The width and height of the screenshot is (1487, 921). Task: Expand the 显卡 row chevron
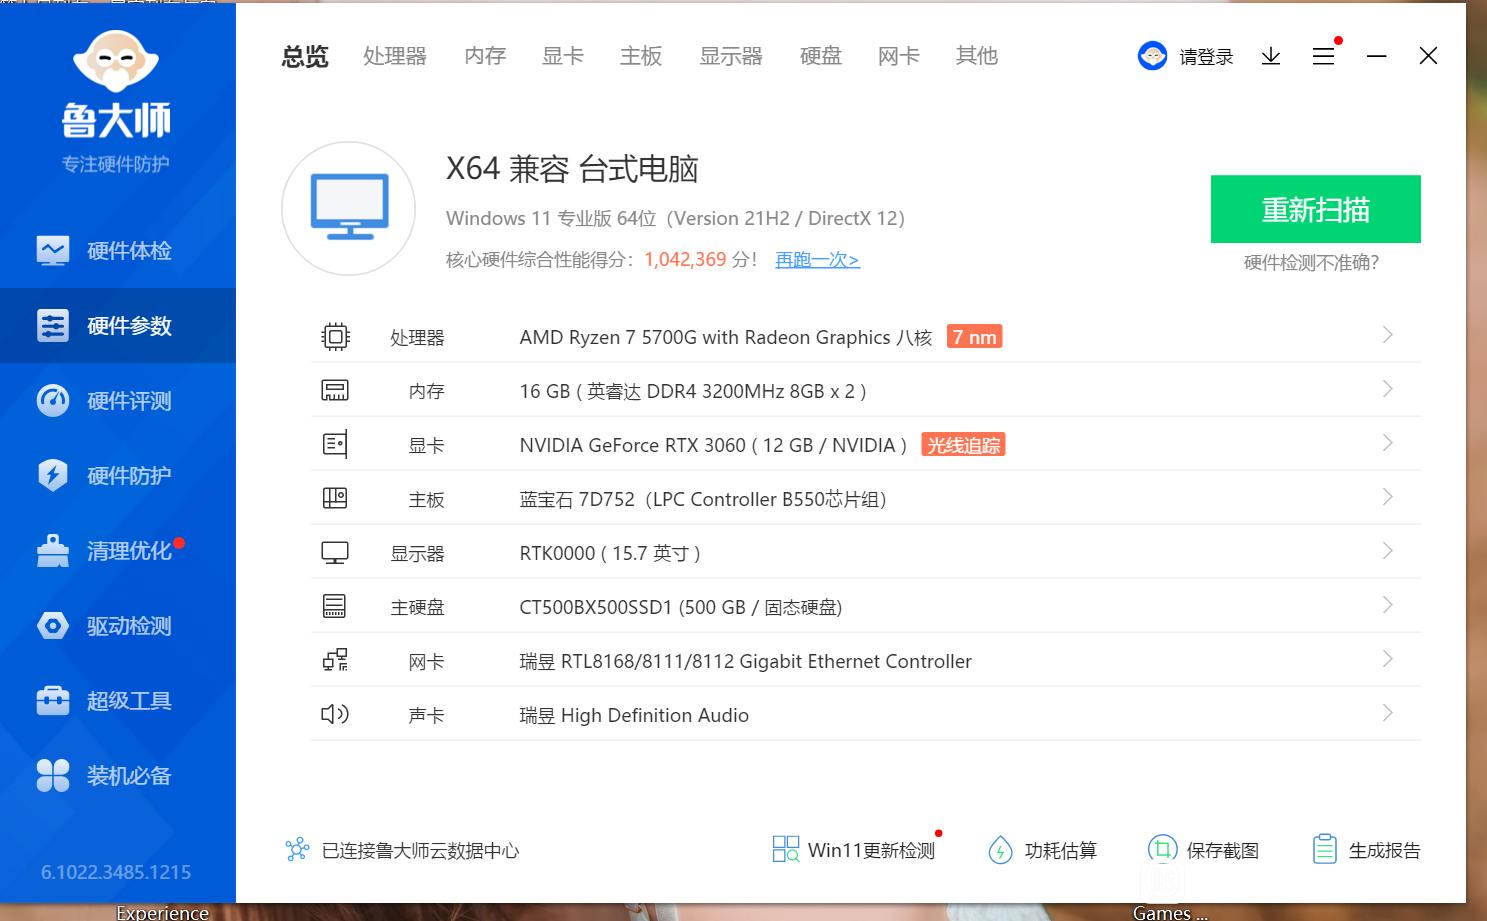(x=1387, y=443)
